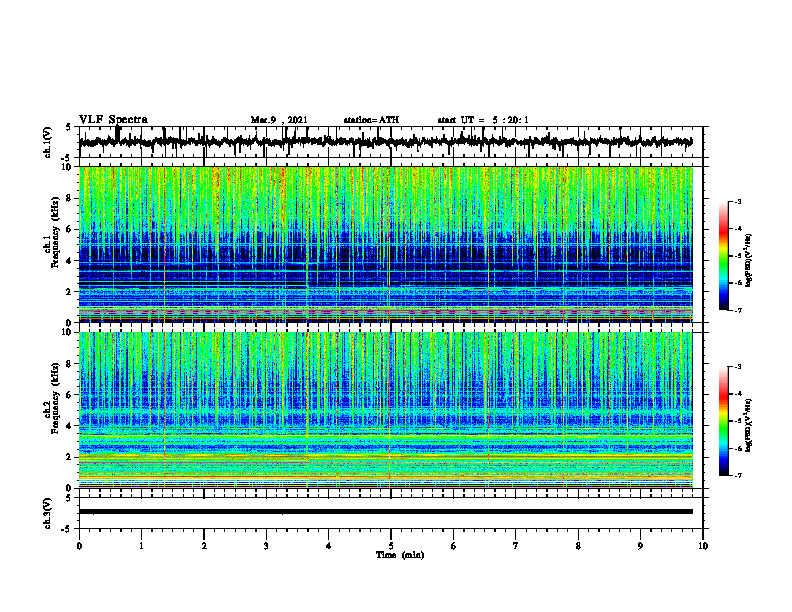
Task: Click the '8' kHz tick on ch.2 axis
Action: 69,364
